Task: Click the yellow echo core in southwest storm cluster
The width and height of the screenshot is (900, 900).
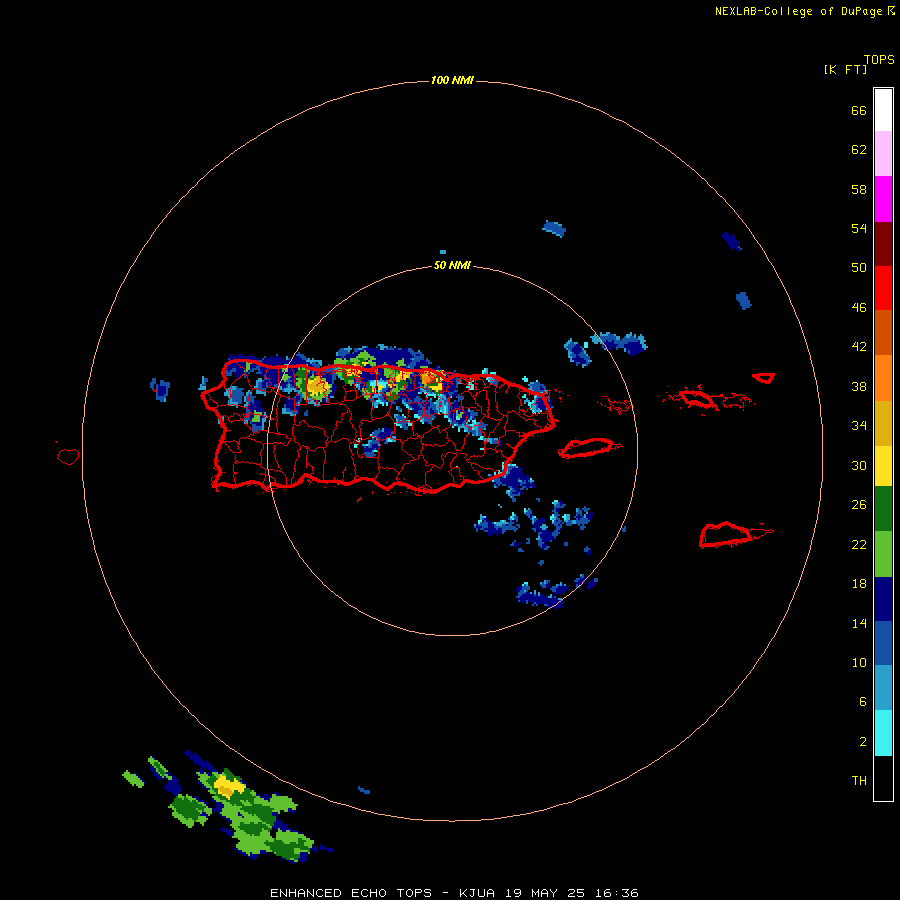Action: (x=229, y=786)
